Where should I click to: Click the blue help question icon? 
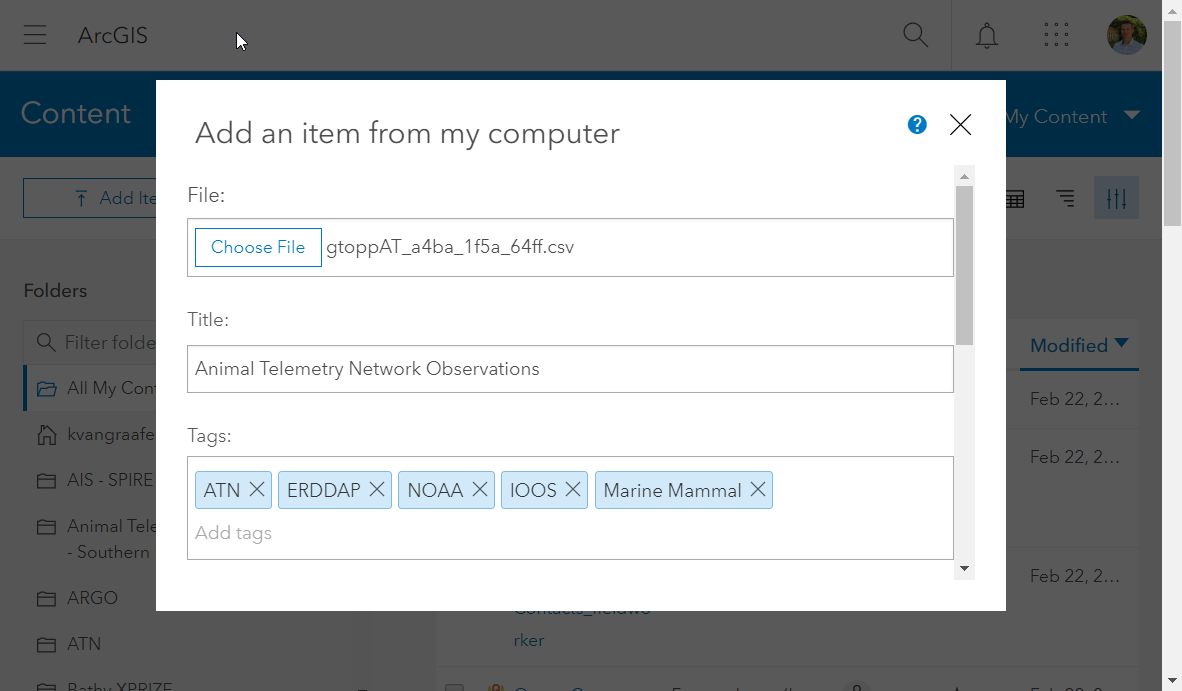(917, 125)
